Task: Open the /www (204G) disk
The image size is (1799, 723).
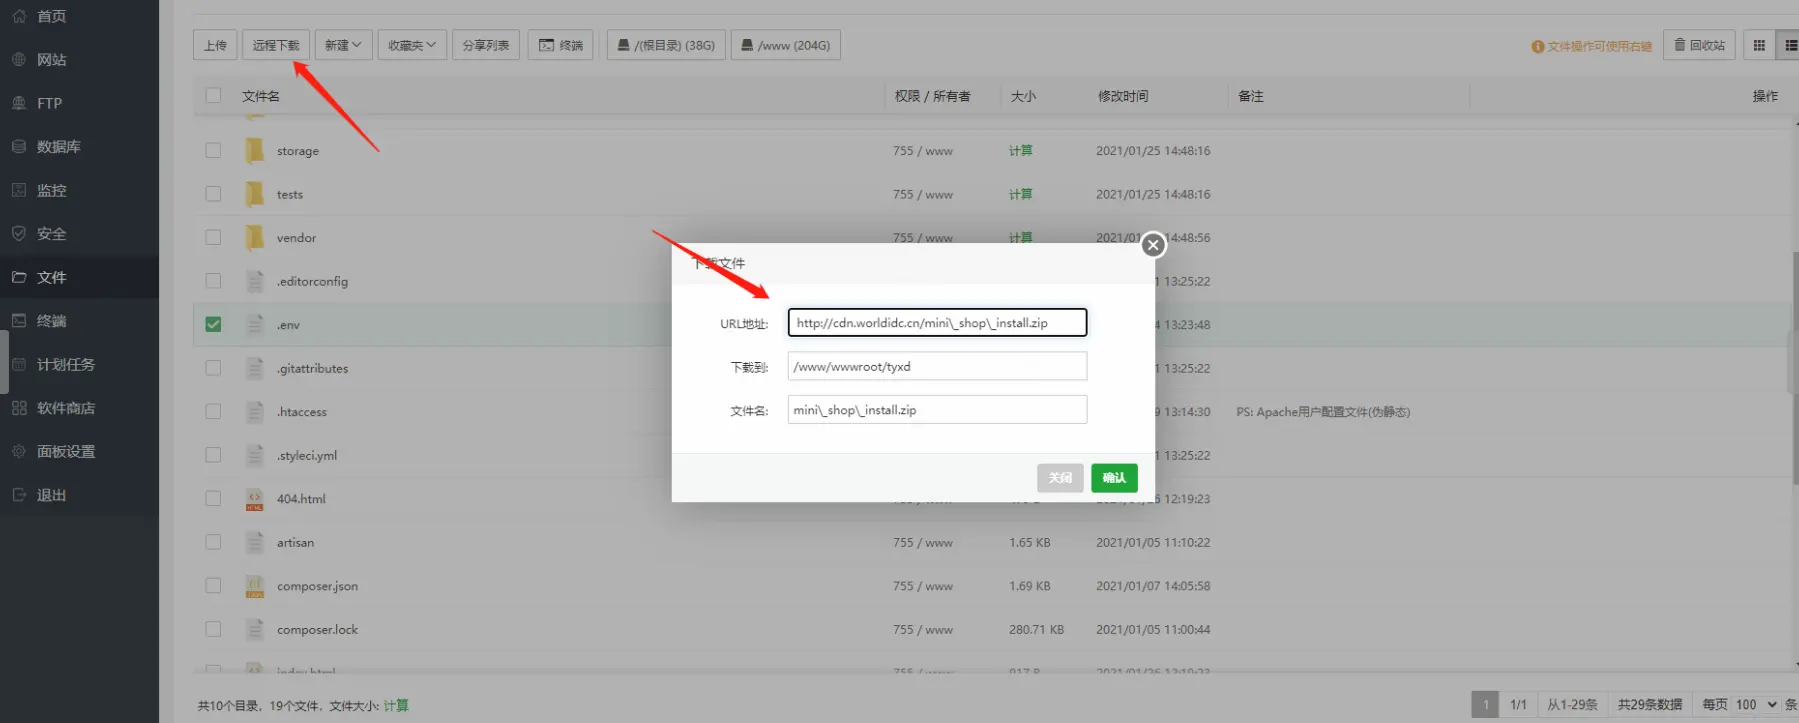Action: tap(786, 45)
